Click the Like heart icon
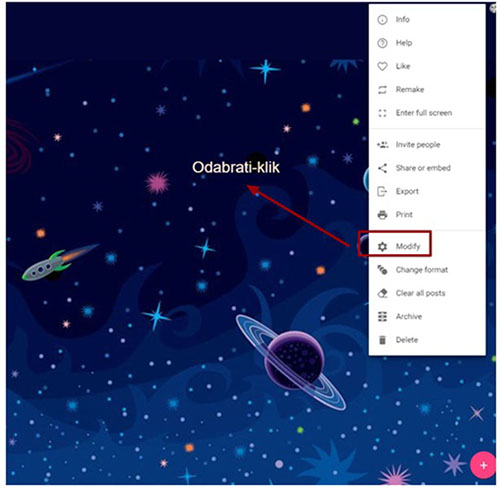This screenshot has width=500, height=490. [382, 66]
